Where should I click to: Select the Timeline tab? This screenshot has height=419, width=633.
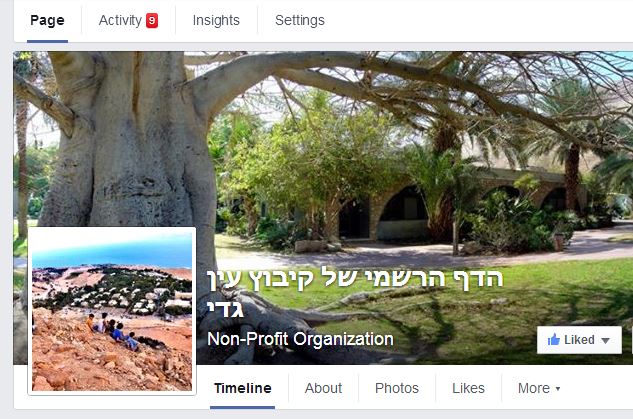tap(243, 388)
